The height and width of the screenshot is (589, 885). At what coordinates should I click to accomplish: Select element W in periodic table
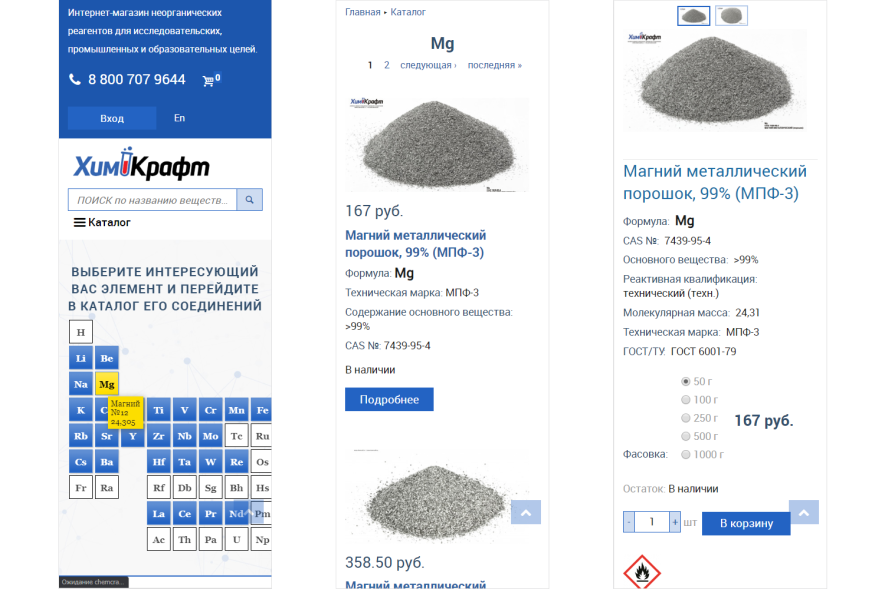point(211,462)
